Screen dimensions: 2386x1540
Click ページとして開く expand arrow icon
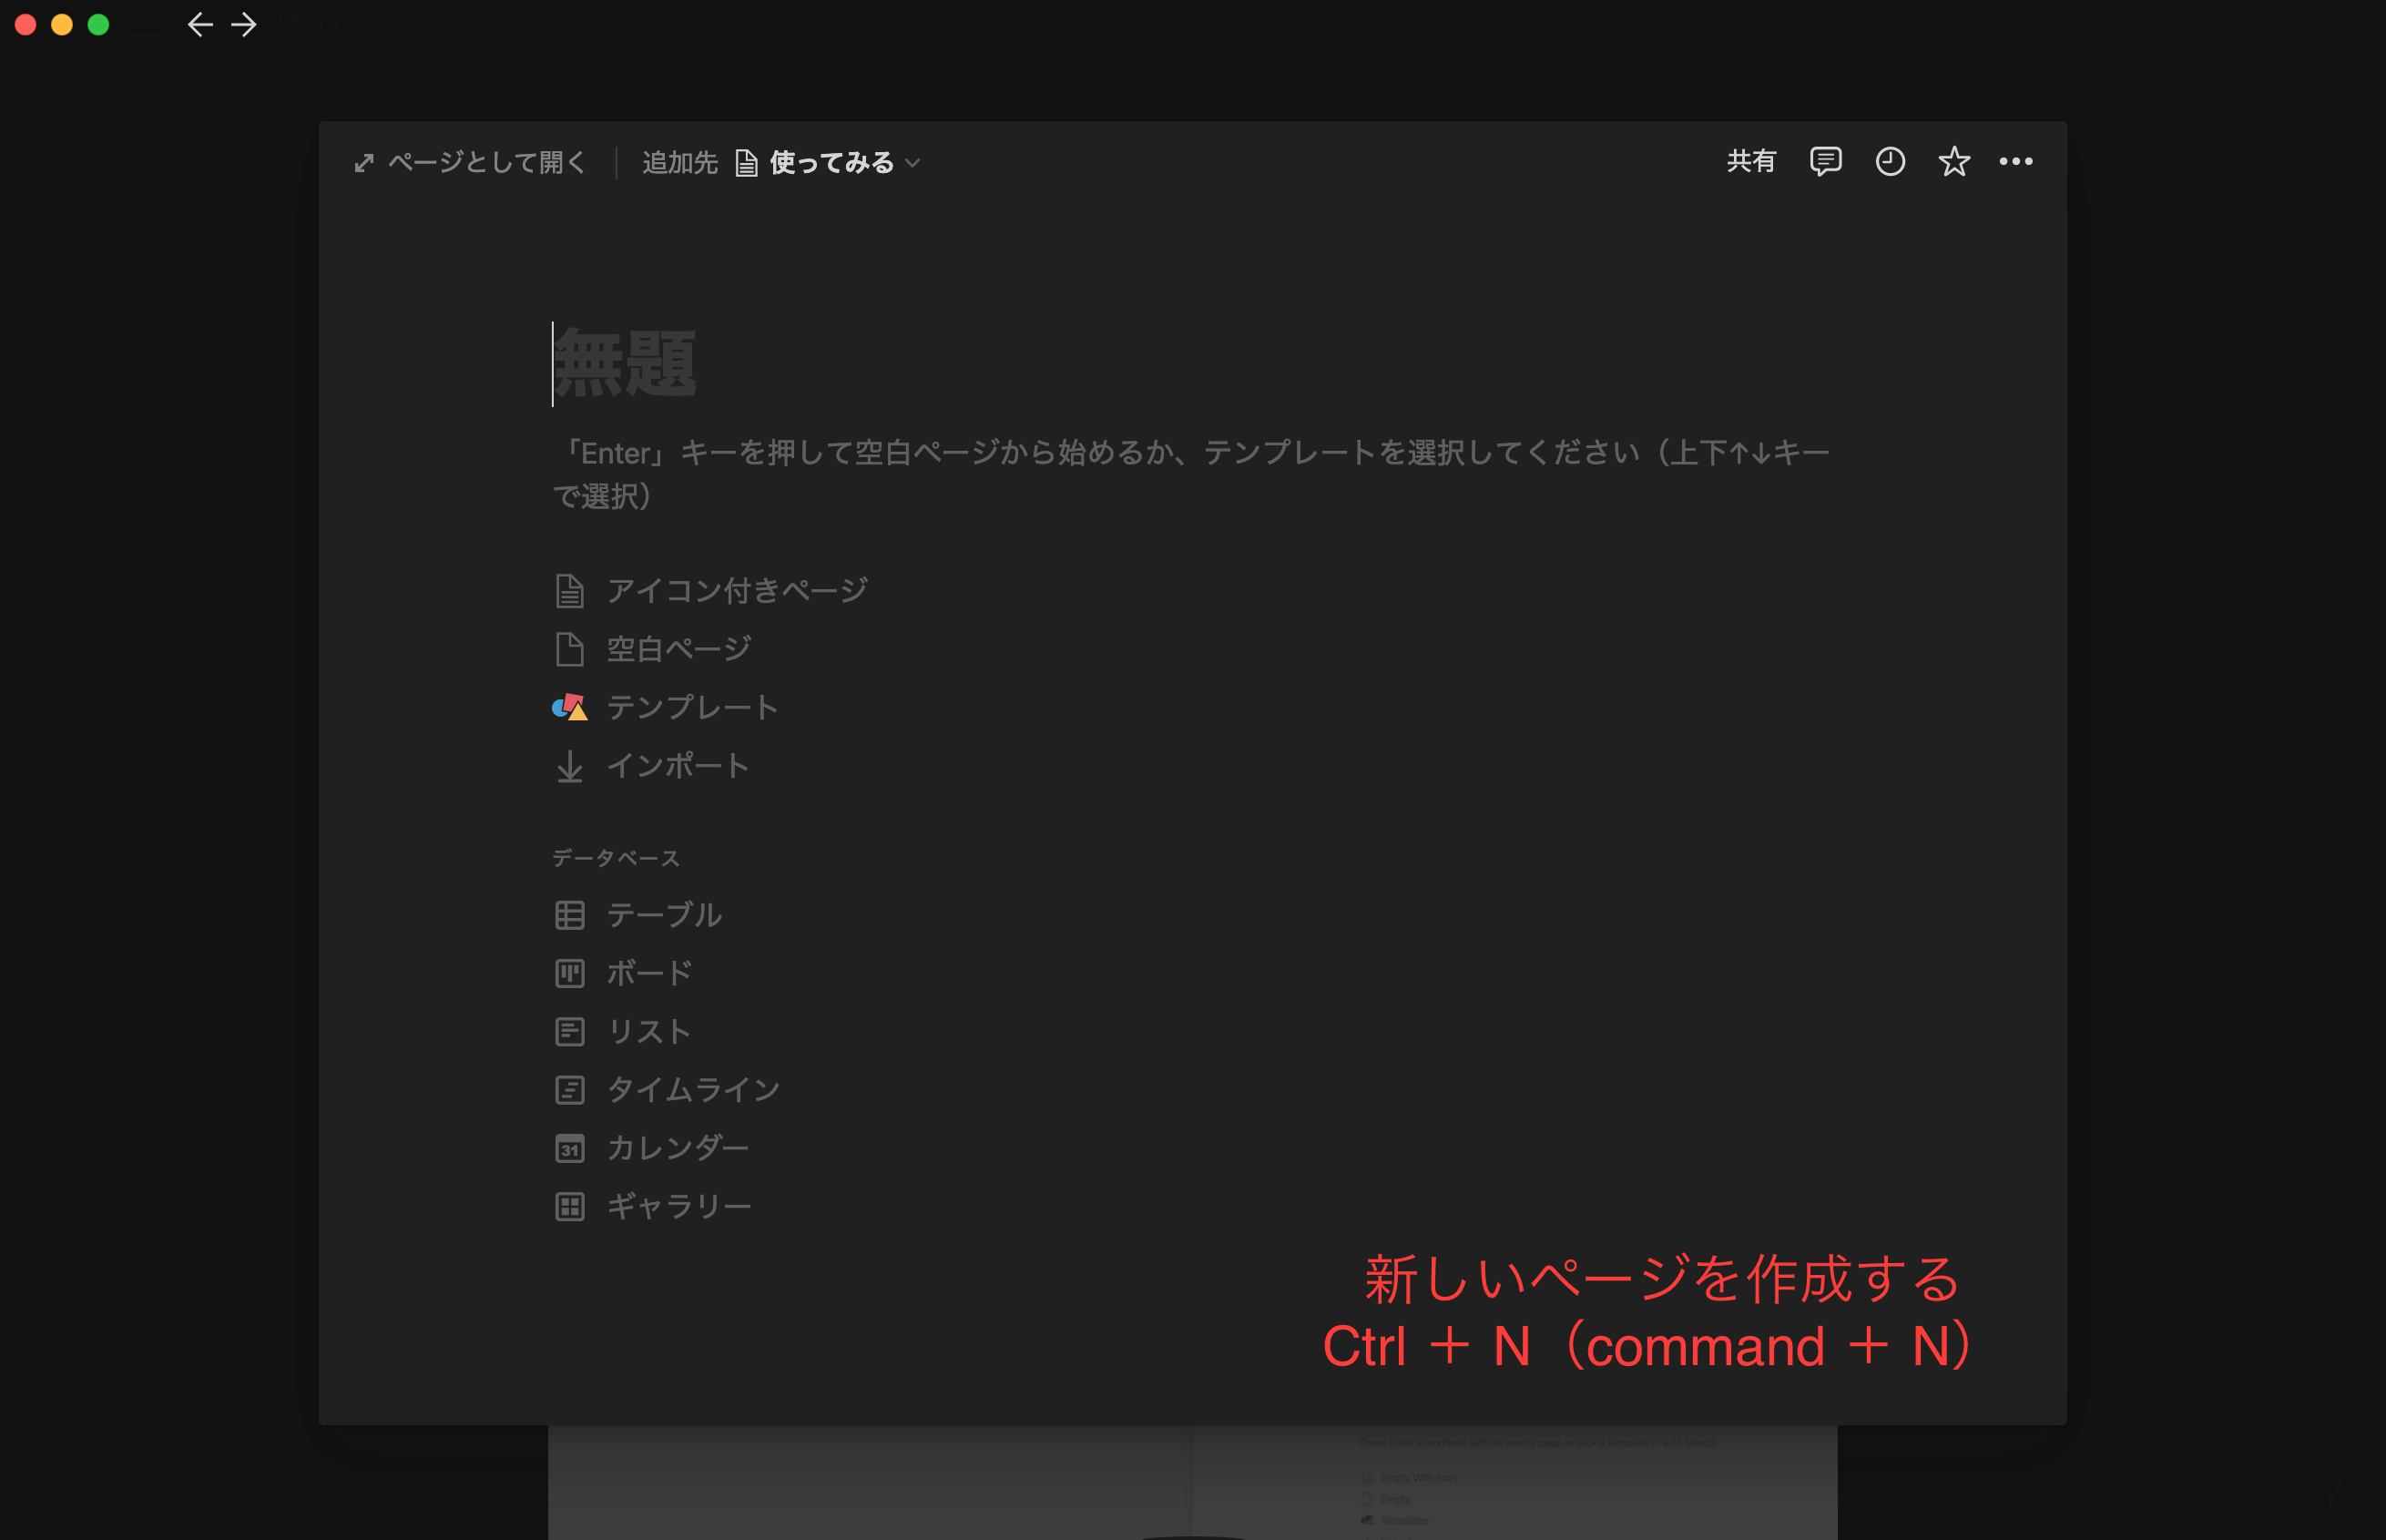click(364, 163)
